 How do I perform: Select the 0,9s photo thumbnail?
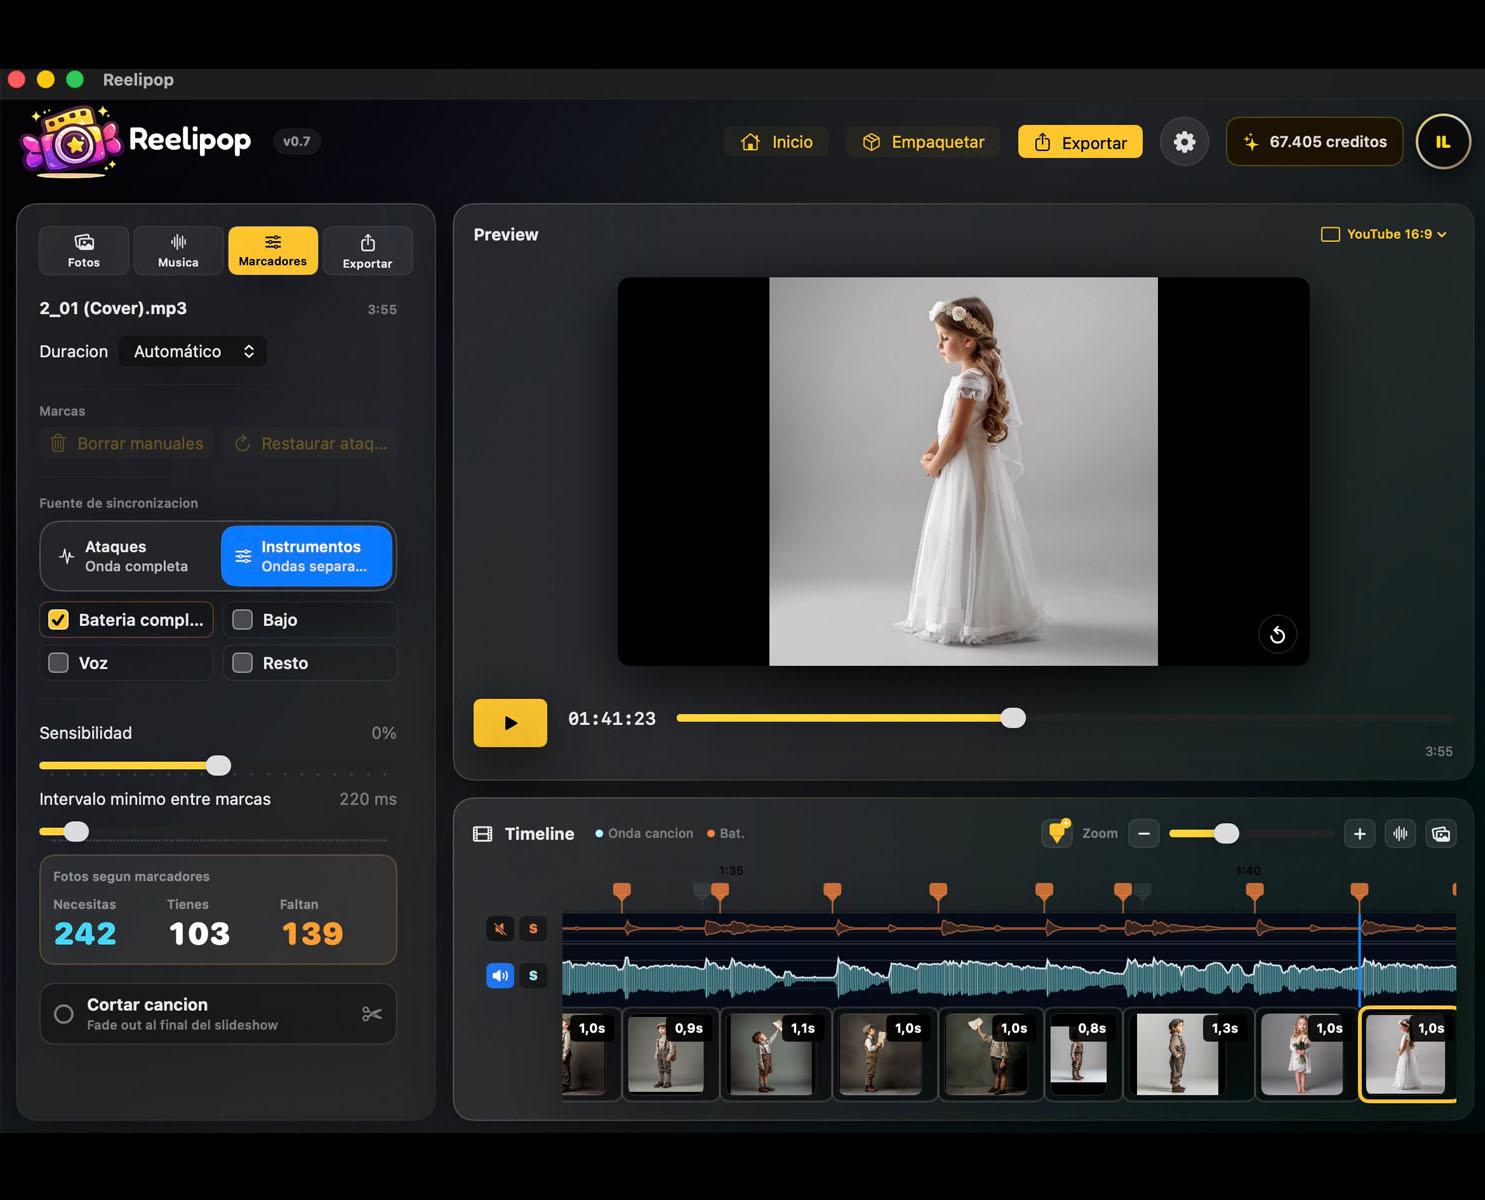671,1054
